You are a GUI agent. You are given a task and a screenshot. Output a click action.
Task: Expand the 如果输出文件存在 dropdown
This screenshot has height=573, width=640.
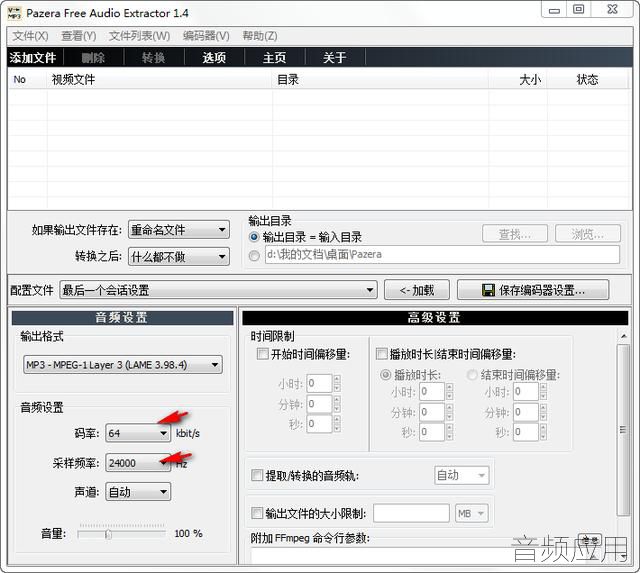[179, 230]
